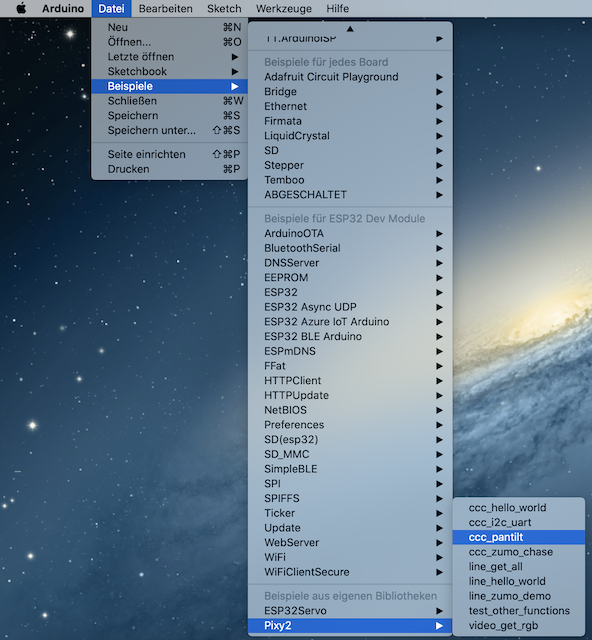Expand the Stepper examples submenu

[x=350, y=165]
